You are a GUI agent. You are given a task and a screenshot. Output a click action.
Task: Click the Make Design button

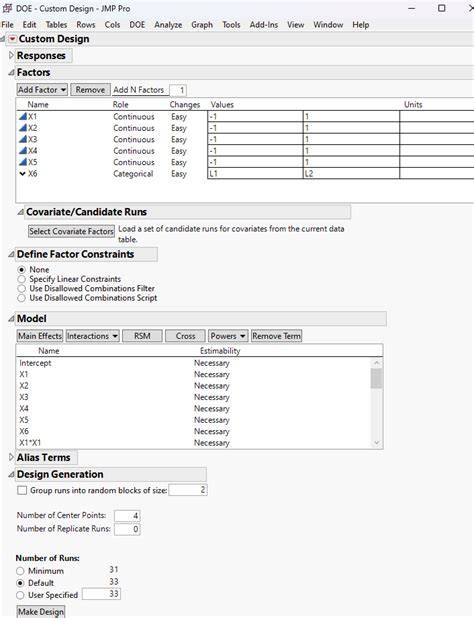(41, 612)
